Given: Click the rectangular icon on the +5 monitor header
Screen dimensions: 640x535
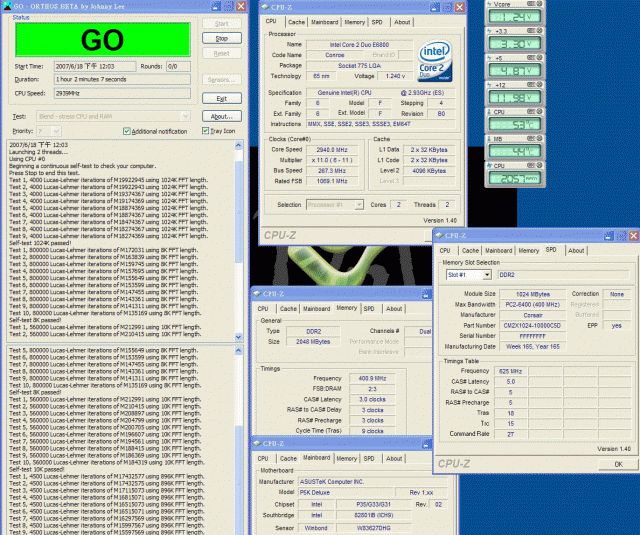Looking at the screenshot, I should tap(531, 58).
